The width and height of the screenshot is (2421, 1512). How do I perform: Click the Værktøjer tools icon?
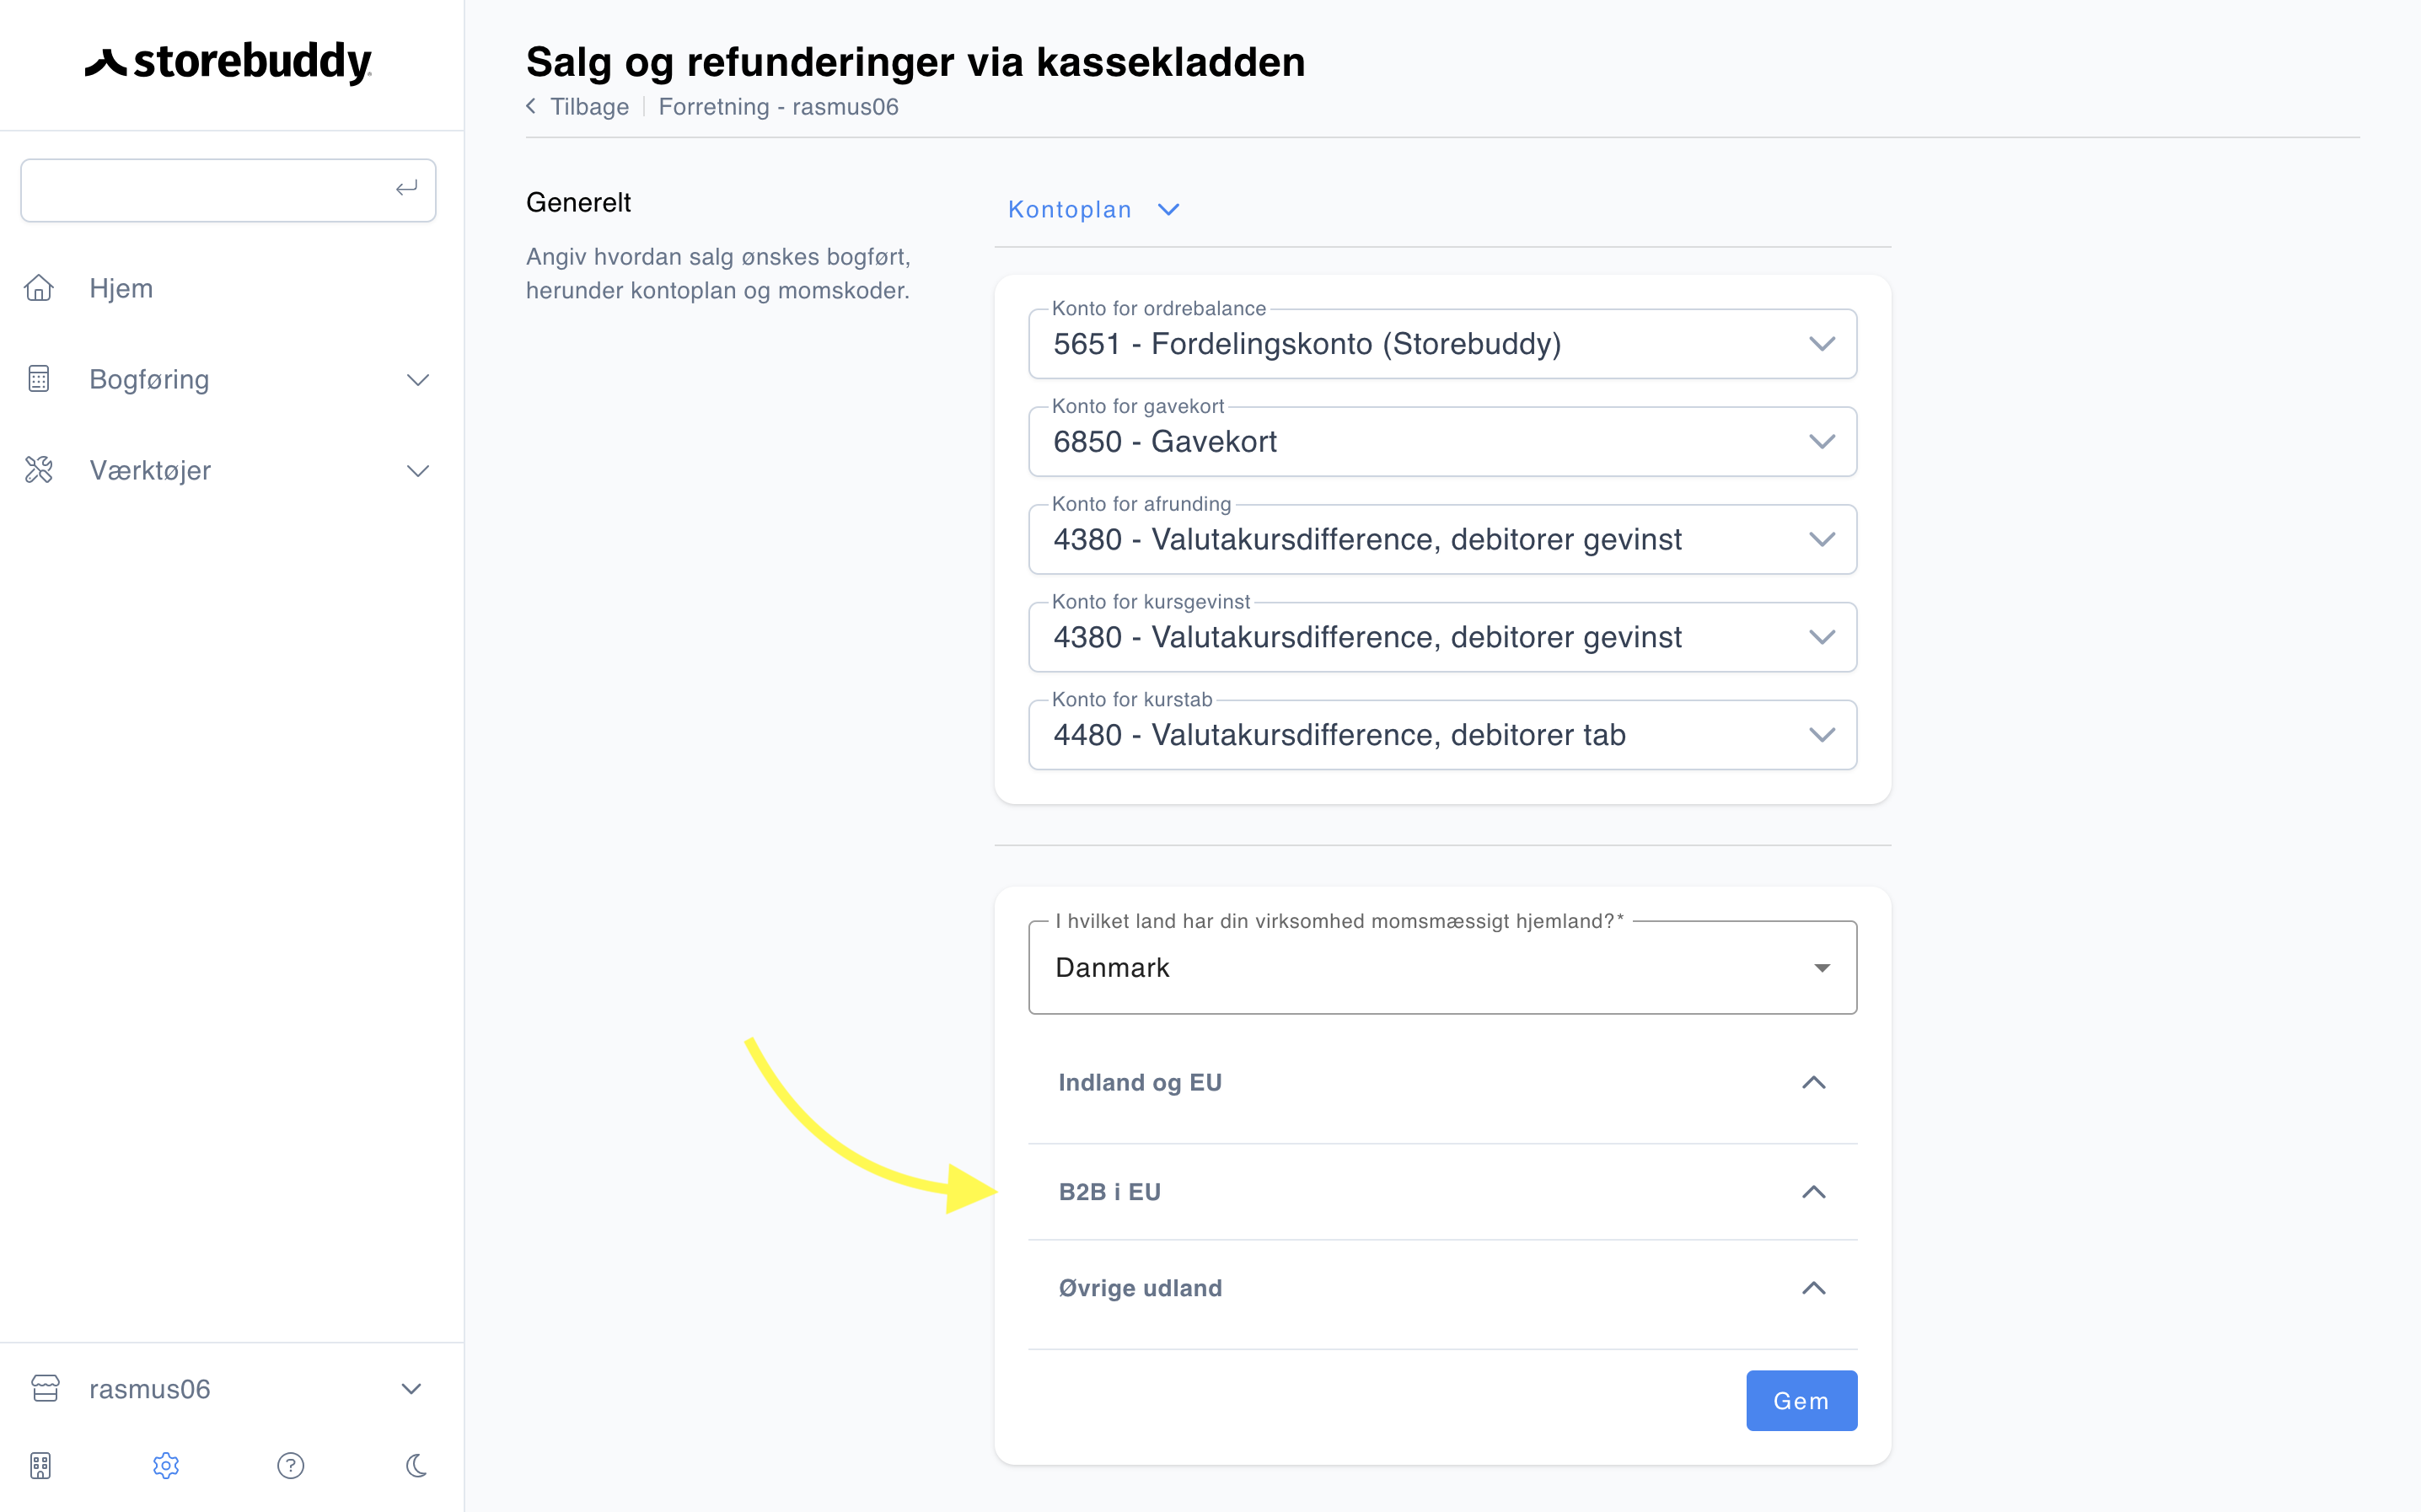(39, 470)
